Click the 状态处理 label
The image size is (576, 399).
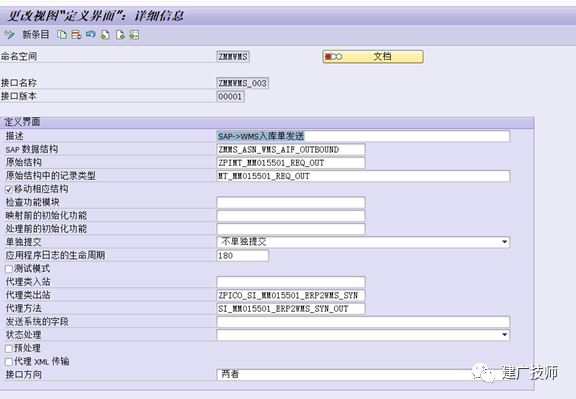[24, 335]
